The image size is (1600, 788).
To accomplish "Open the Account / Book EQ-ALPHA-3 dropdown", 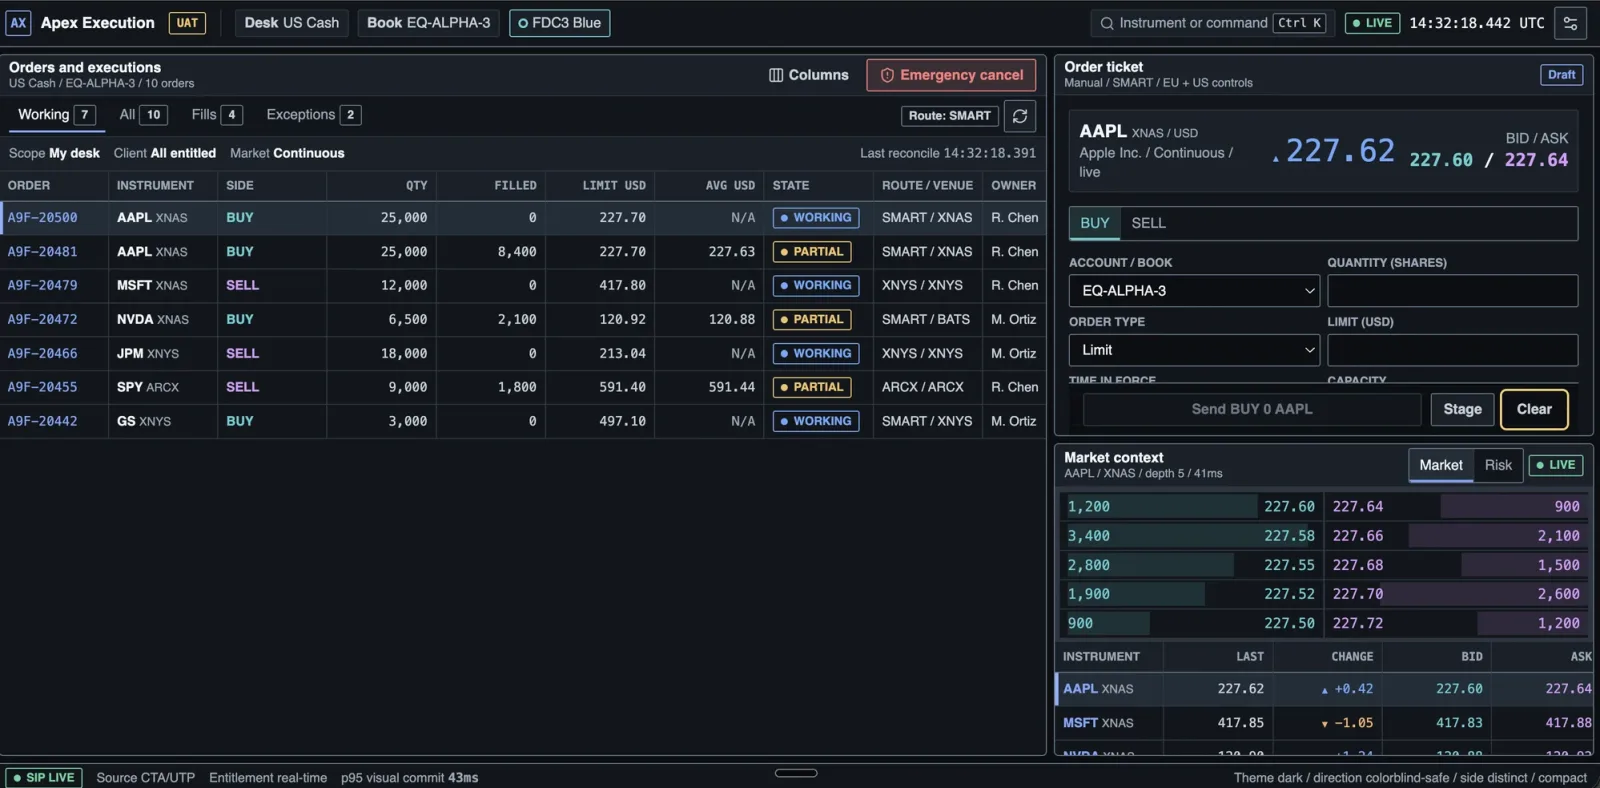I will 1194,291.
